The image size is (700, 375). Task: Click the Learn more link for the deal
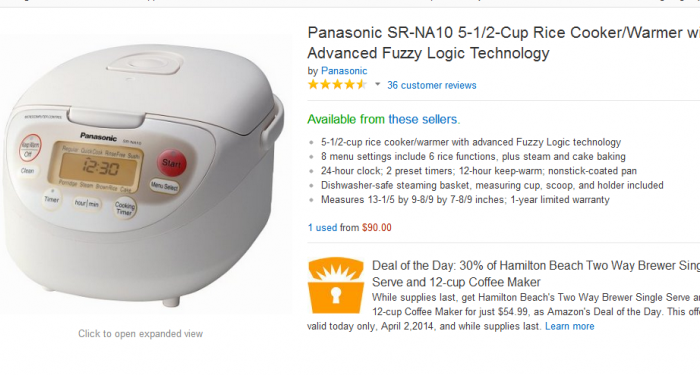[x=569, y=326]
